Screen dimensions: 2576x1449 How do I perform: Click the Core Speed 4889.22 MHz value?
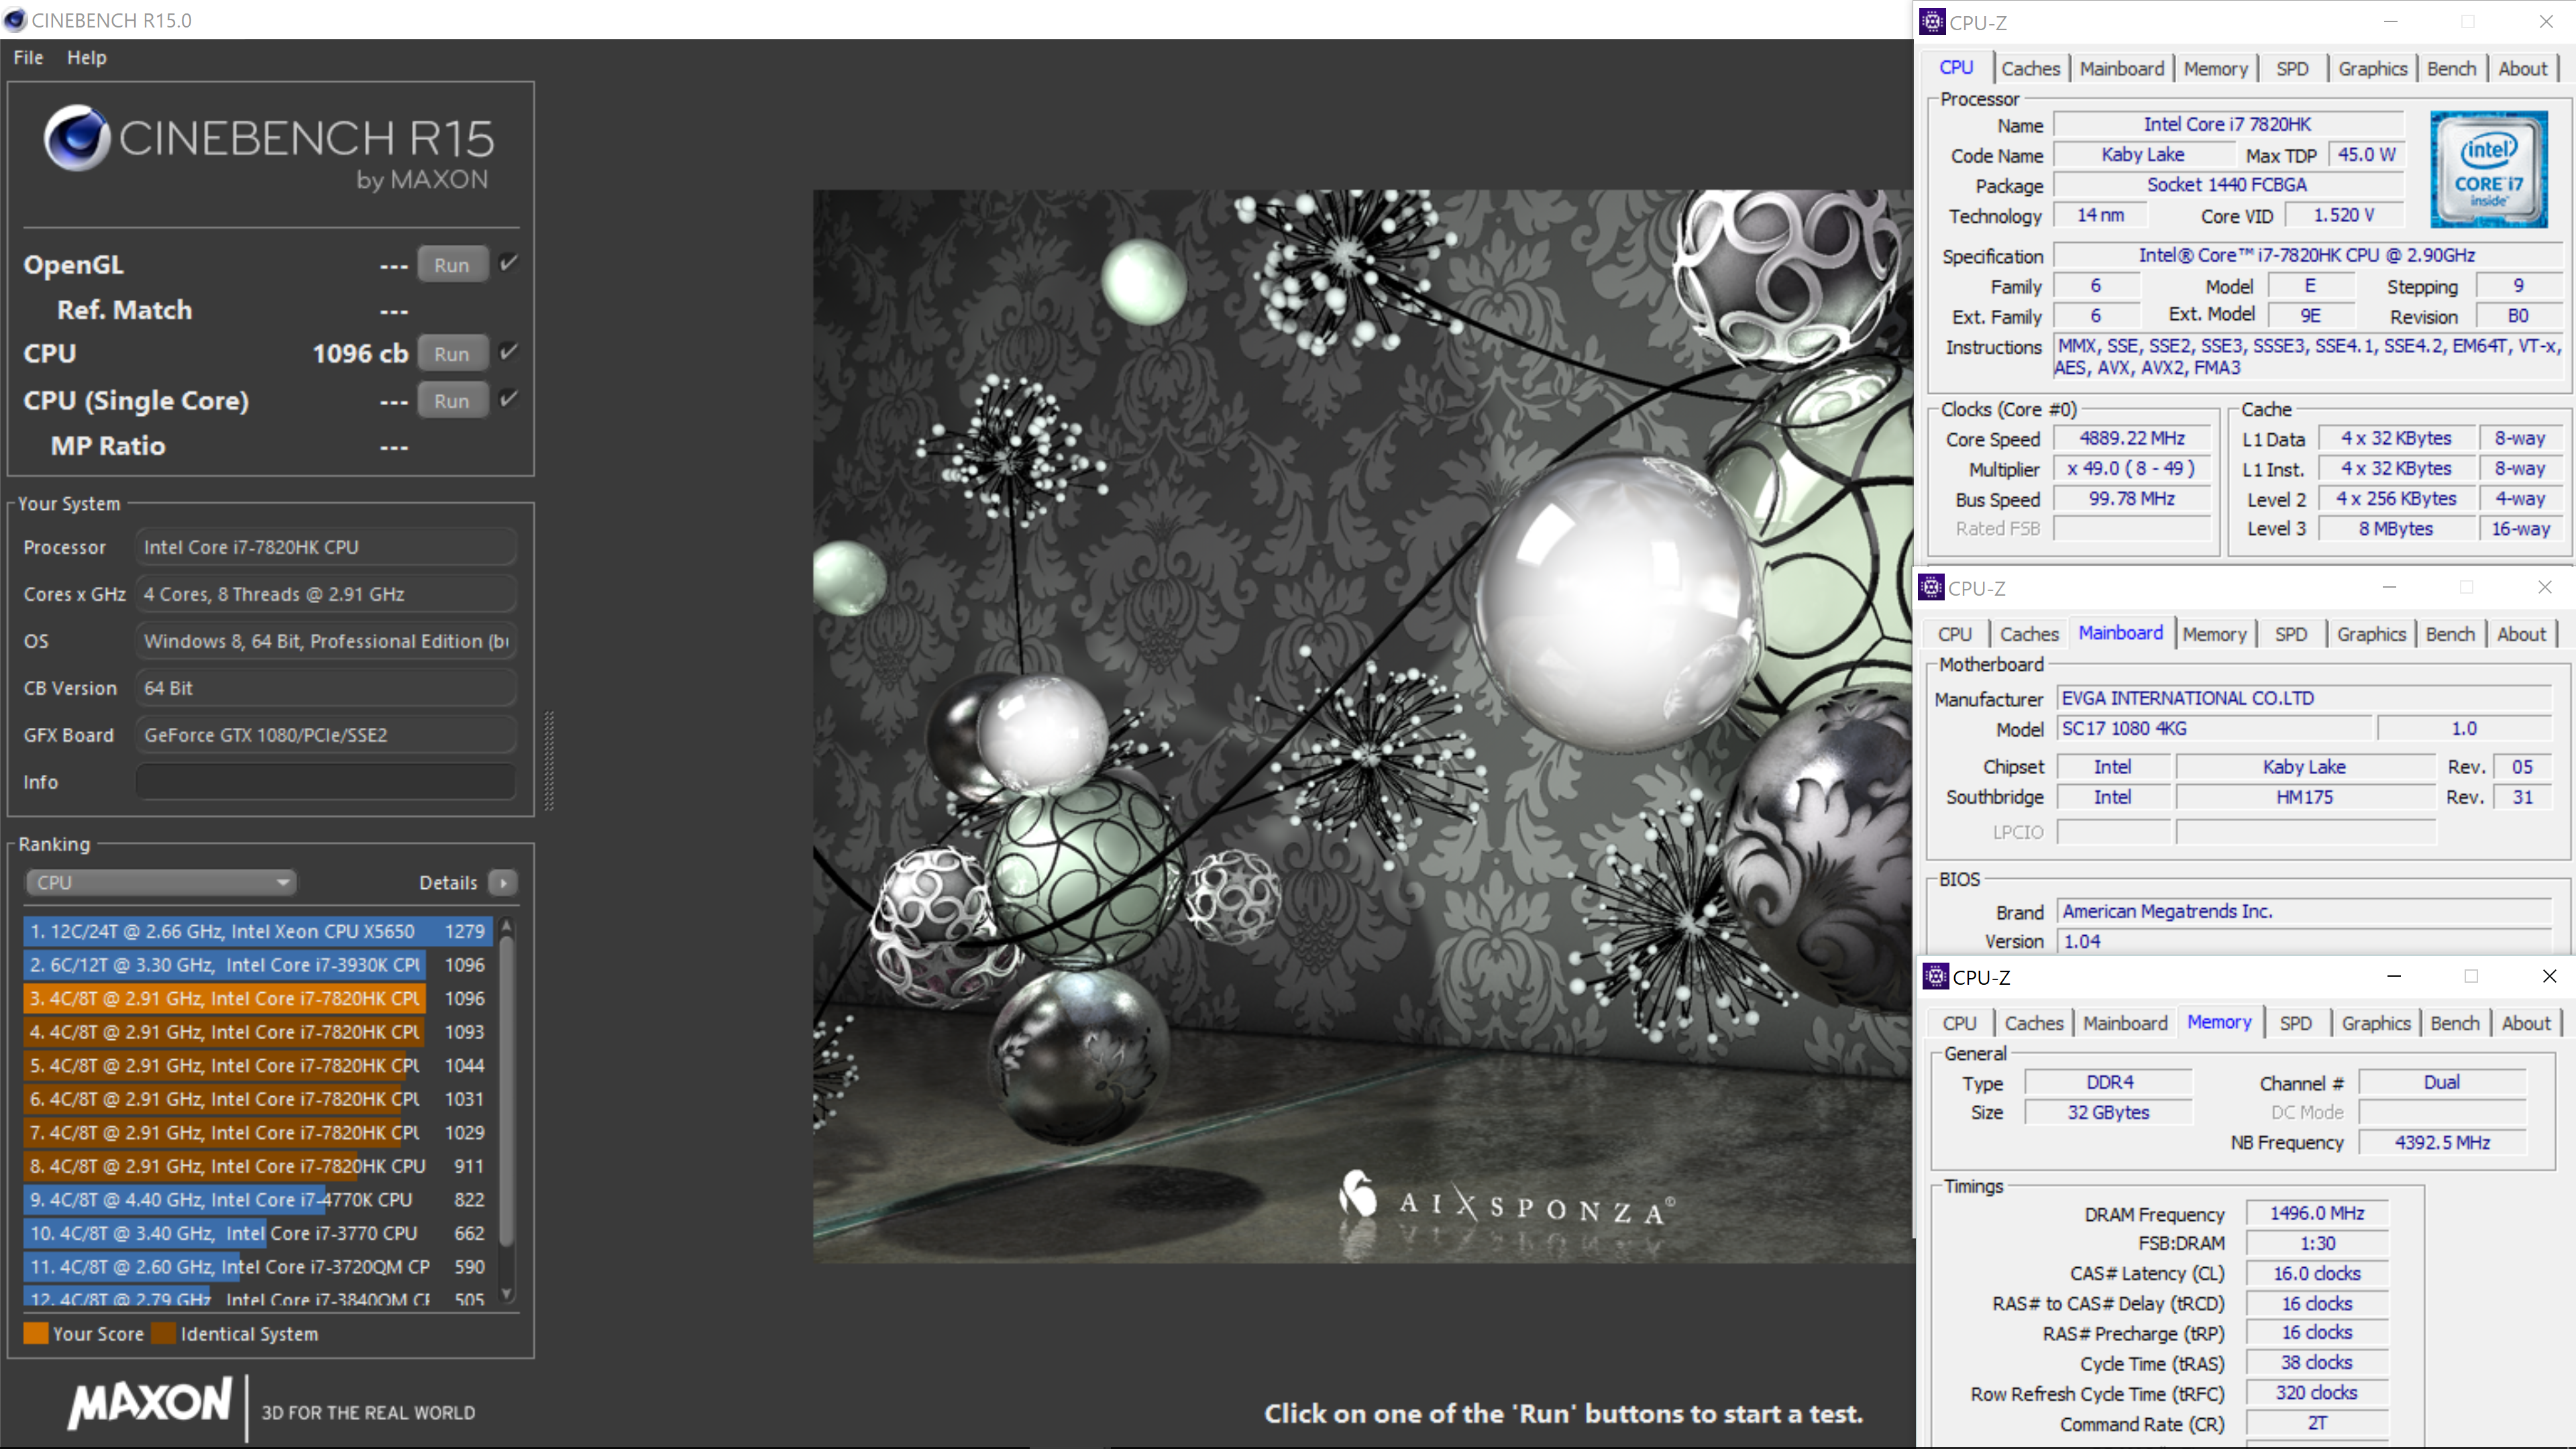(2131, 438)
